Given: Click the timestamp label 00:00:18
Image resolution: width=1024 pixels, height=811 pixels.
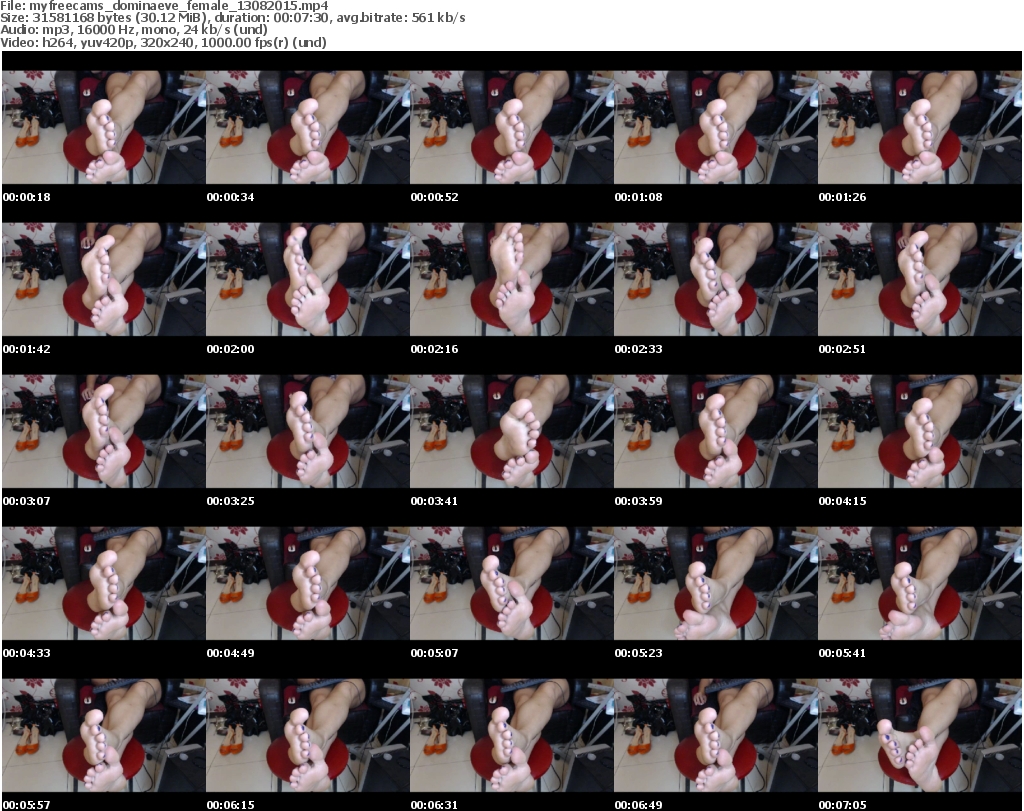Looking at the screenshot, I should [x=27, y=197].
